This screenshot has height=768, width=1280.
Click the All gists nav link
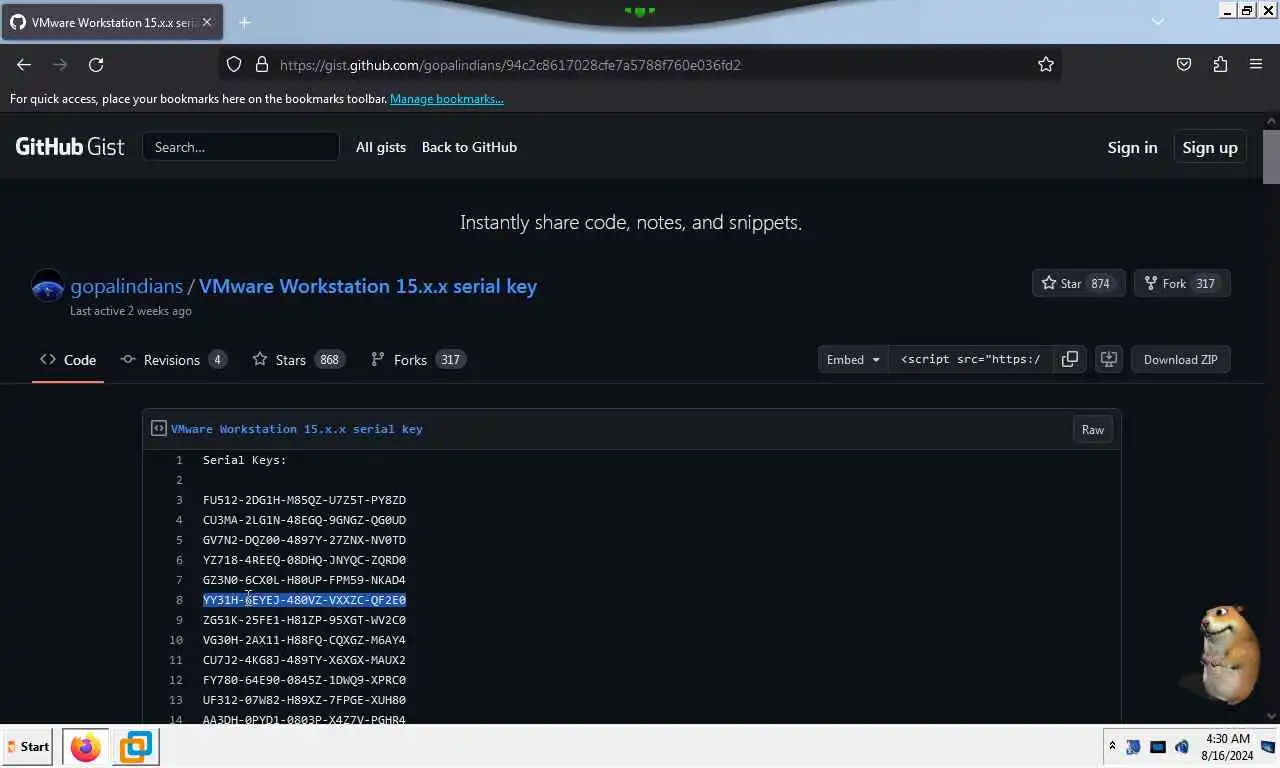point(381,147)
